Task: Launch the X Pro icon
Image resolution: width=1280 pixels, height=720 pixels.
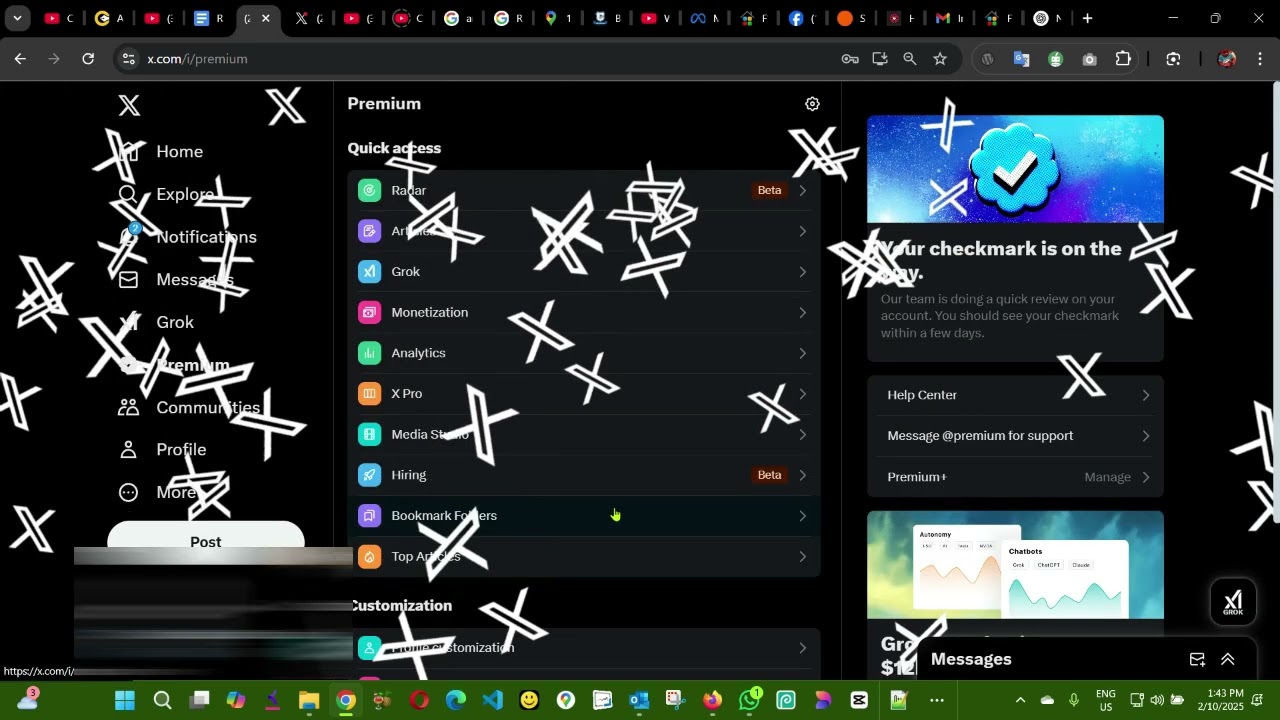Action: coord(370,394)
